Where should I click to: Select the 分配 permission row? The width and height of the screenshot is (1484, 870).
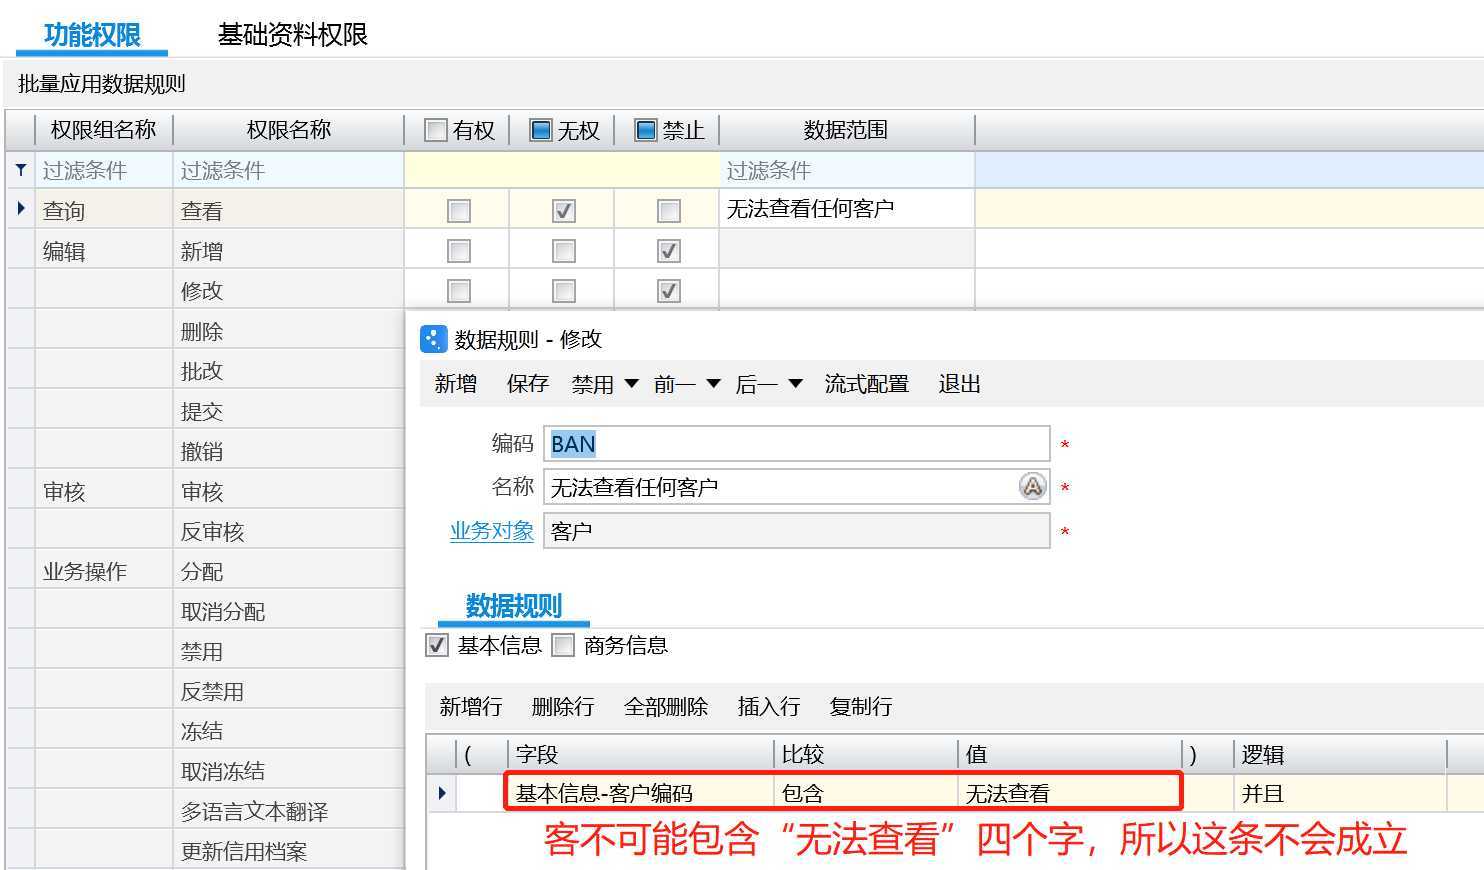(x=289, y=571)
